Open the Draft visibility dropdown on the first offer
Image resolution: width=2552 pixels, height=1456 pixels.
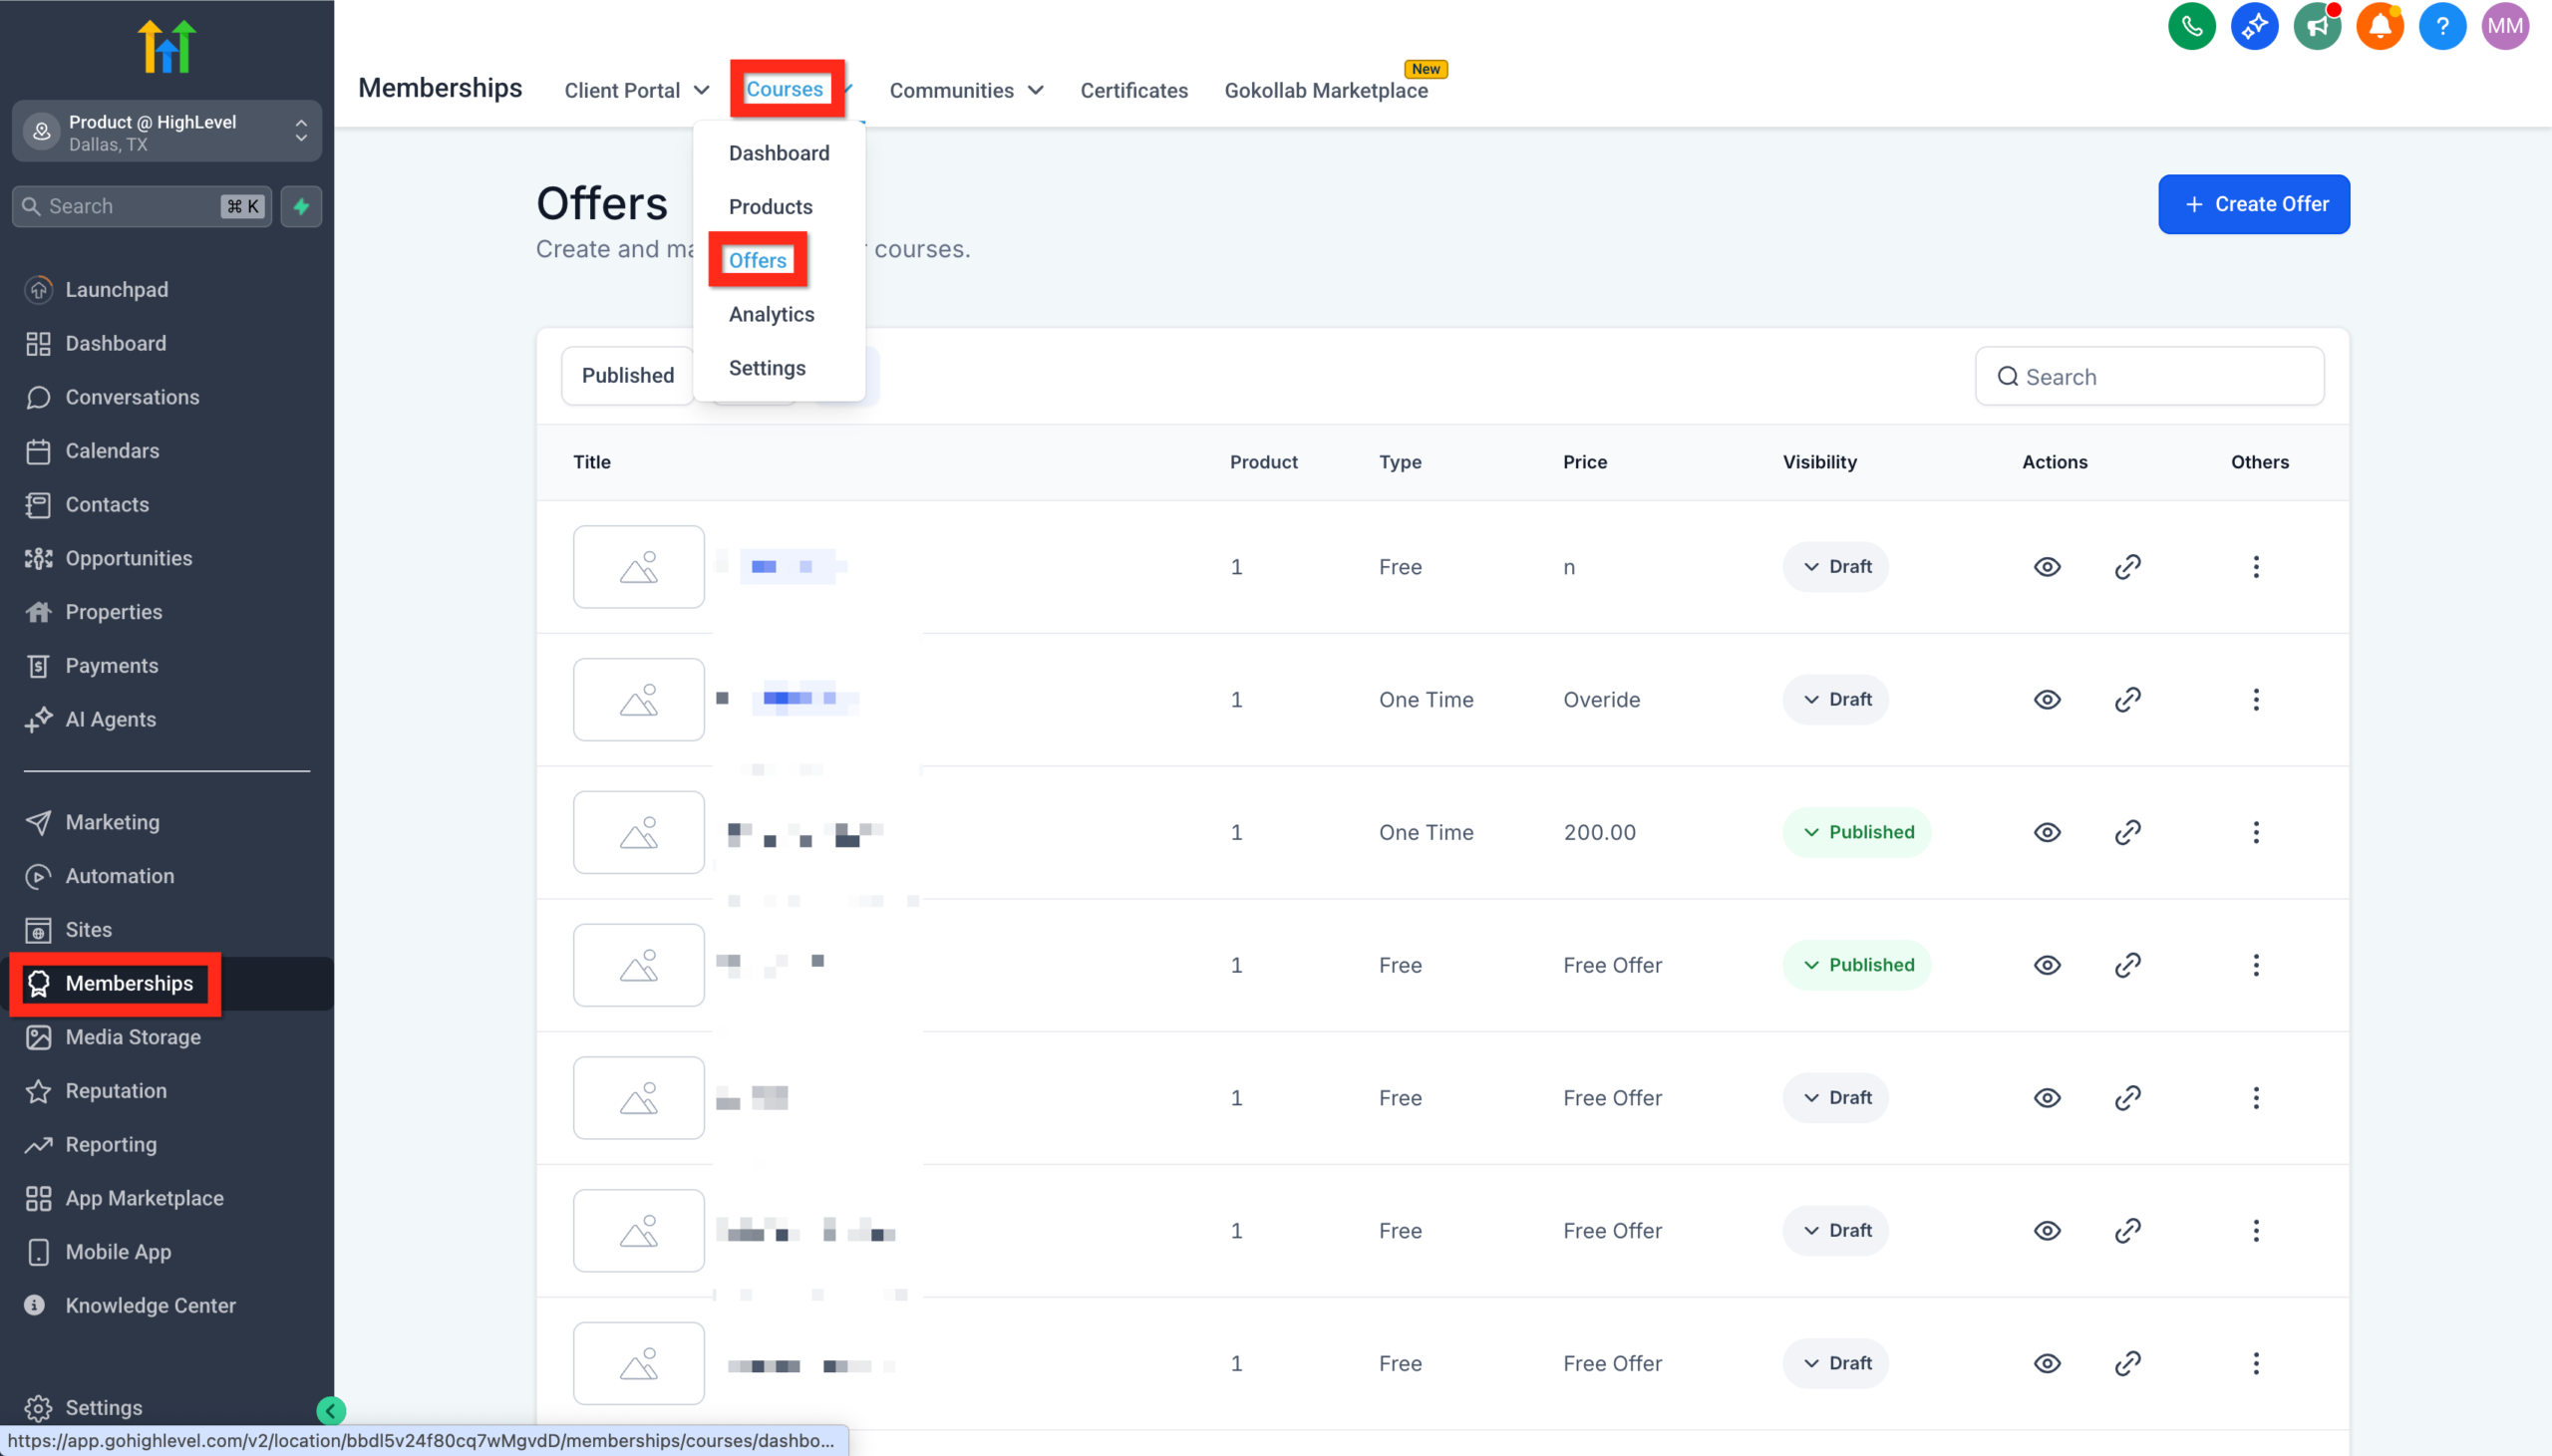1835,566
